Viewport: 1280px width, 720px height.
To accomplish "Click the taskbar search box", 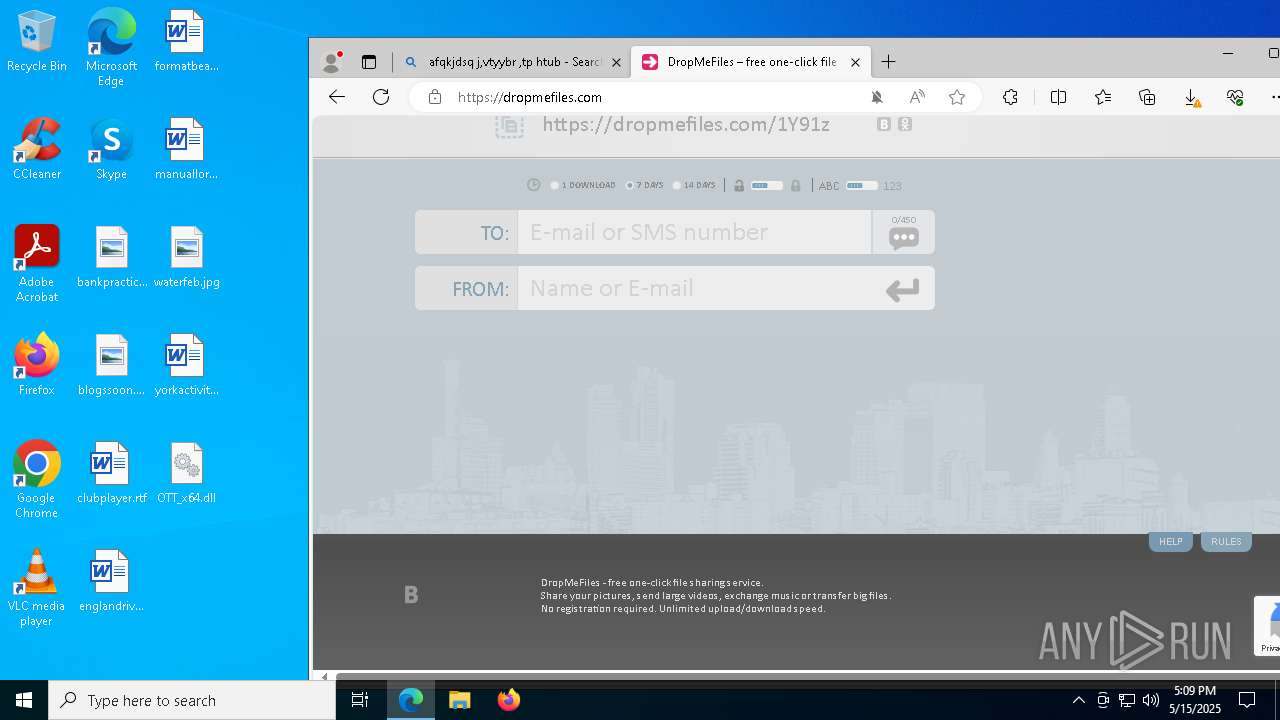I will (x=192, y=700).
